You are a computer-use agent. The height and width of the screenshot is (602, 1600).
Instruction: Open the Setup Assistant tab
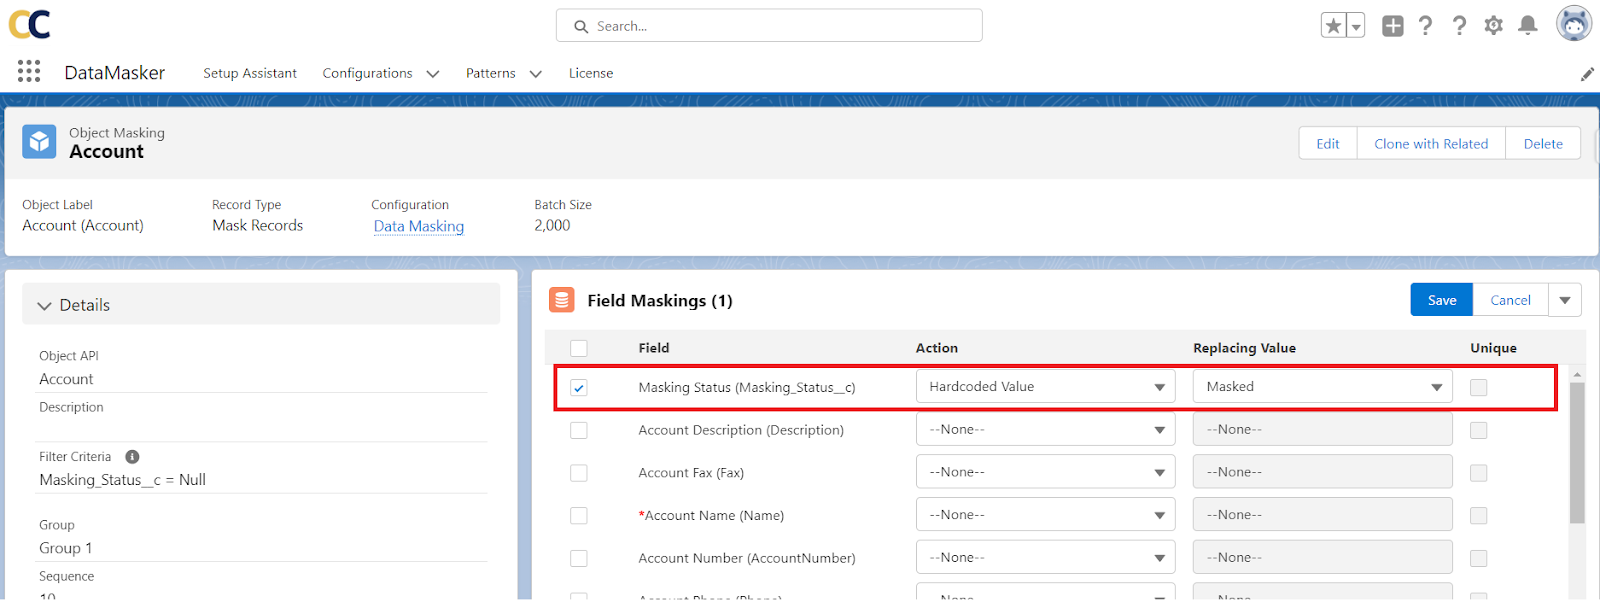pos(250,73)
